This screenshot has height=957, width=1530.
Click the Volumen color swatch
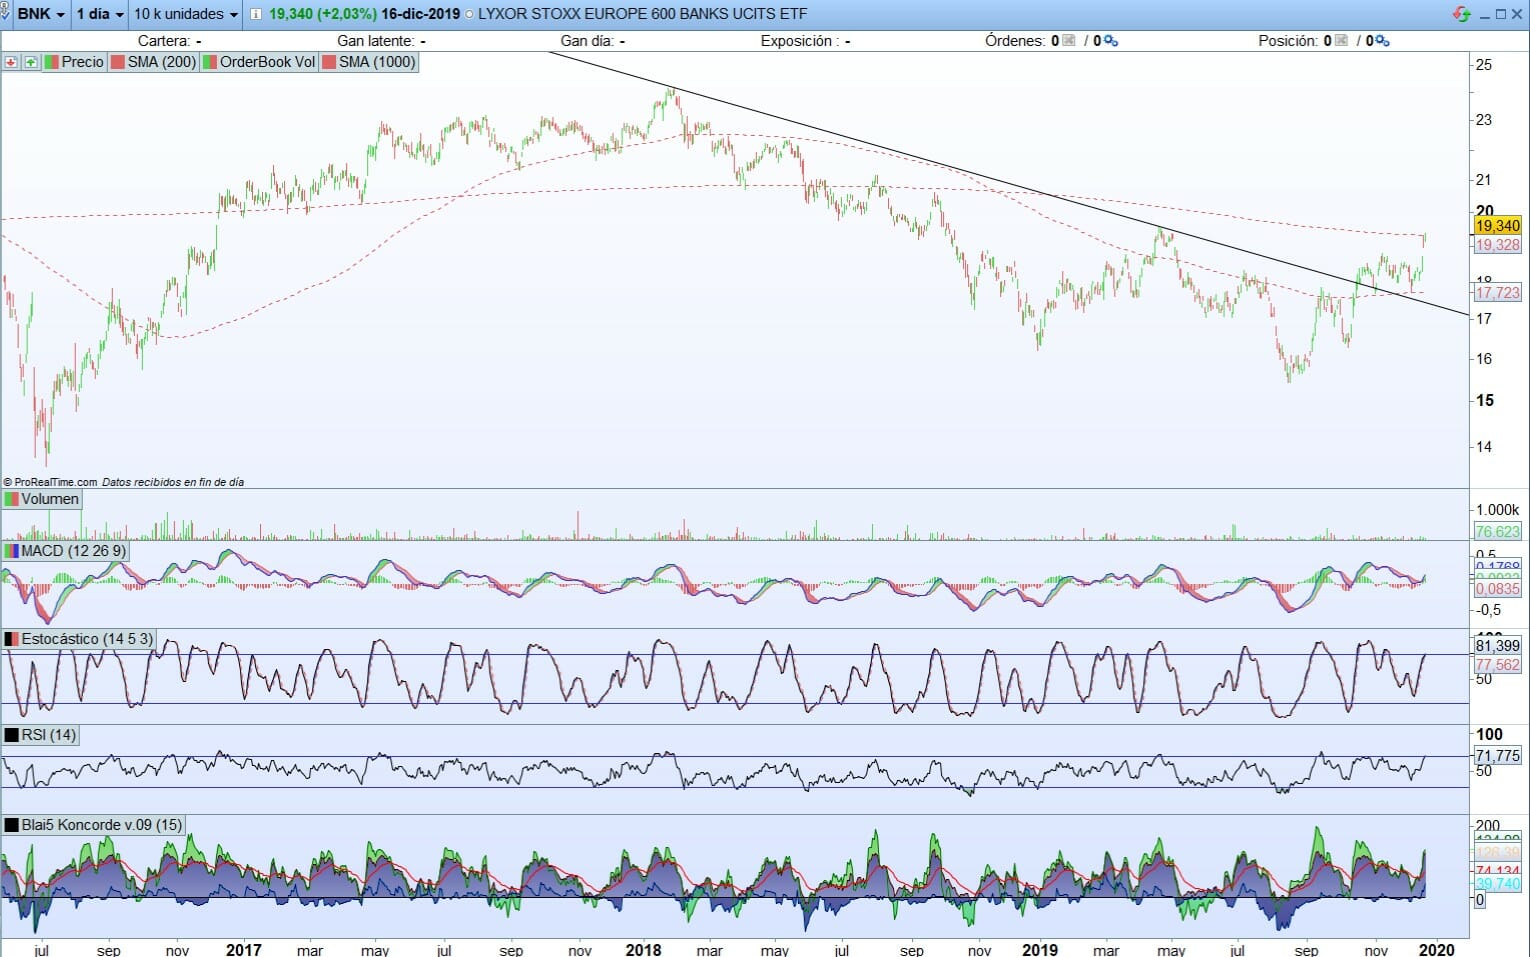[x=11, y=499]
